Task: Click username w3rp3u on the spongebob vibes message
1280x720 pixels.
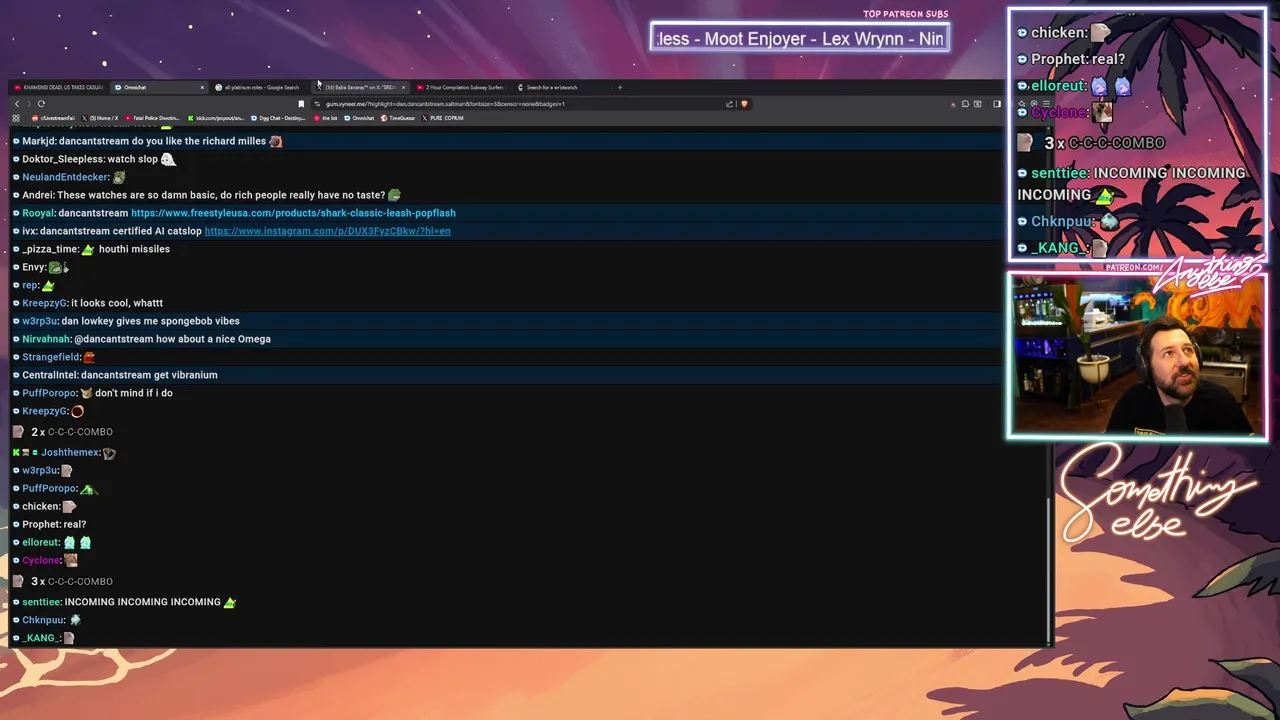Action: click(40, 321)
